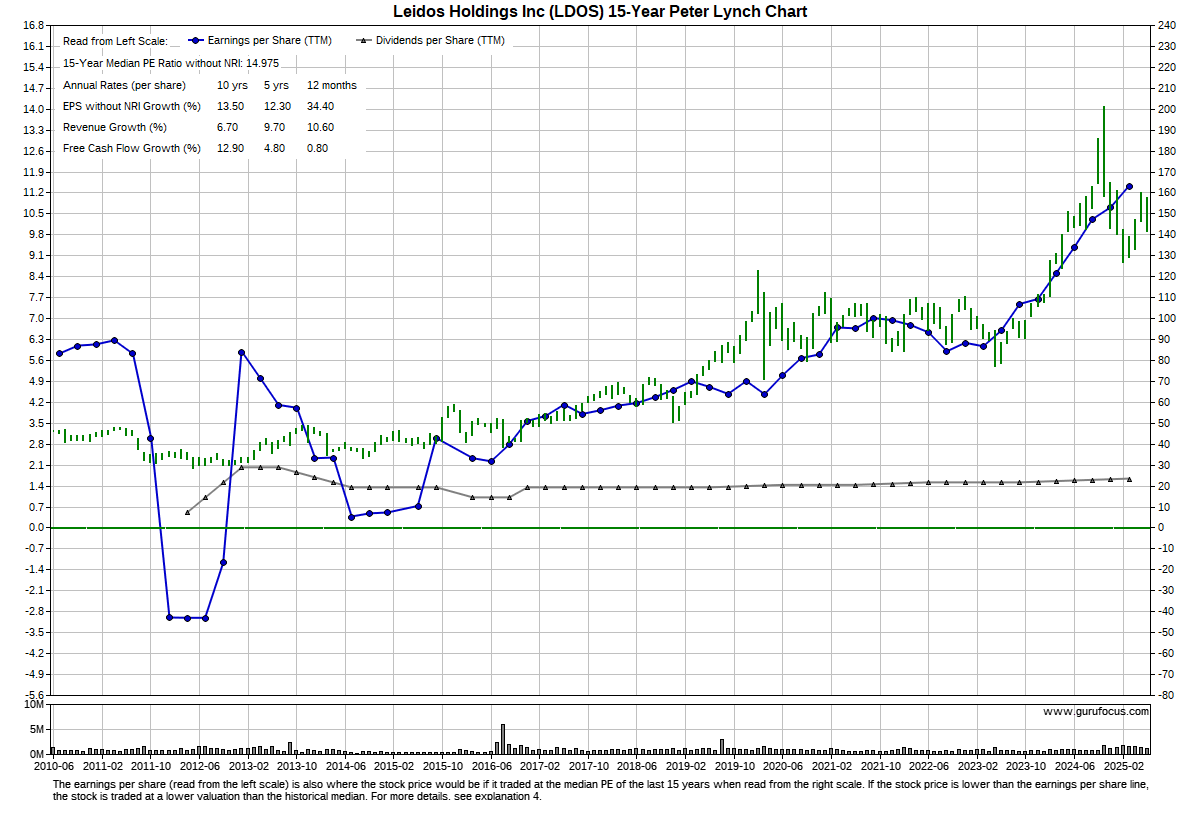
Task: Select the 'Dividends per Share (TTM)' legend label
Action: pyautogui.click(x=440, y=41)
